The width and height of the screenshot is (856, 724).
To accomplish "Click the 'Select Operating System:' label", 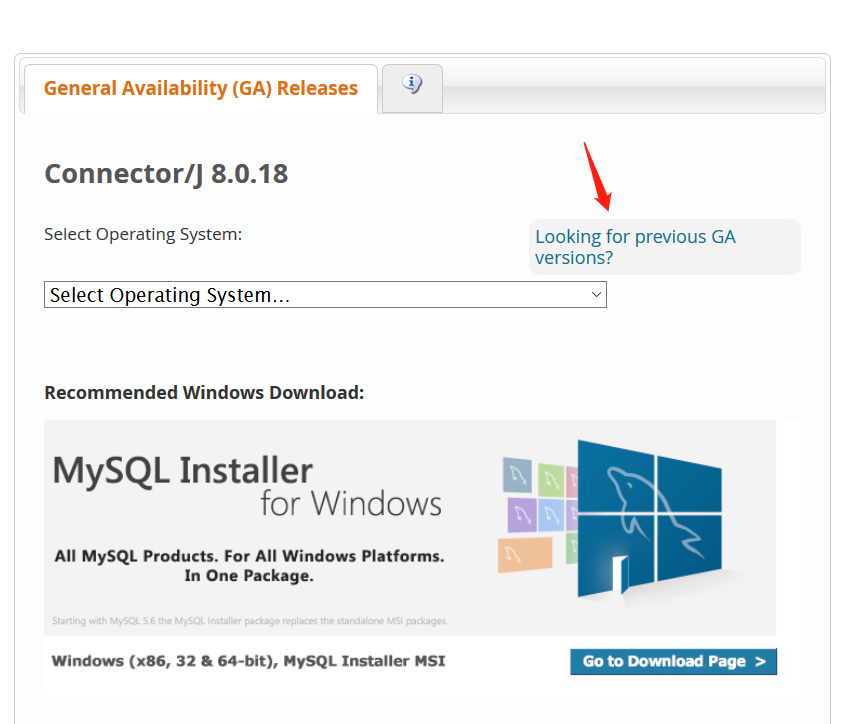I will (143, 234).
